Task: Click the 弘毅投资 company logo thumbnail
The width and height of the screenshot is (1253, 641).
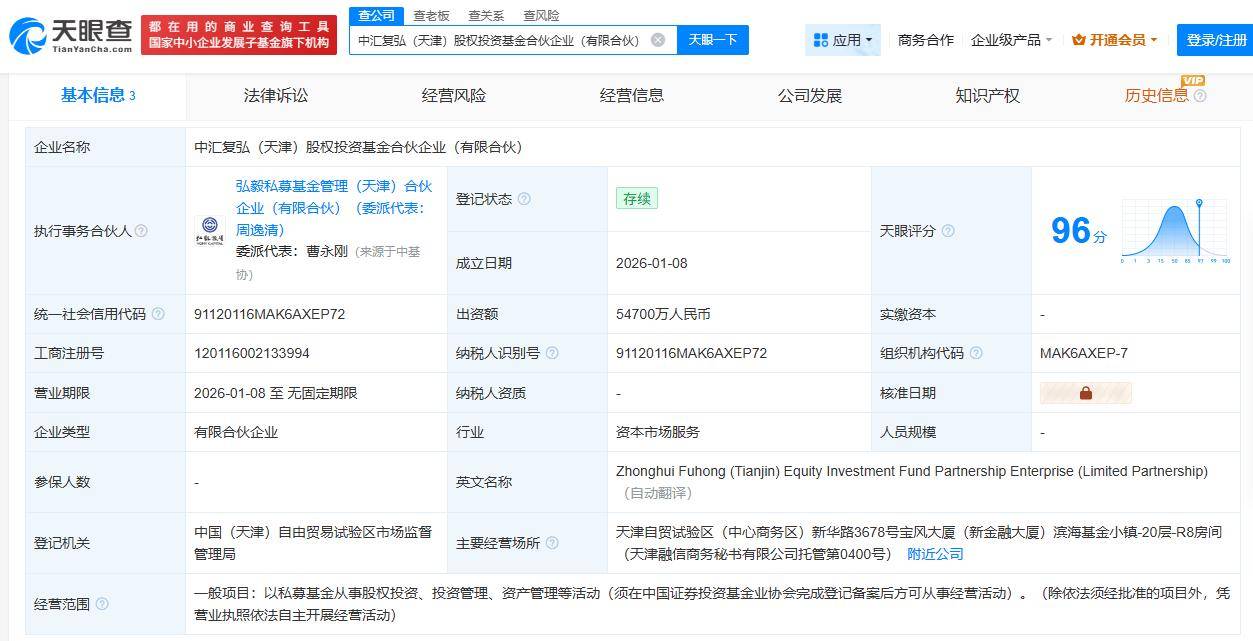Action: coord(210,231)
